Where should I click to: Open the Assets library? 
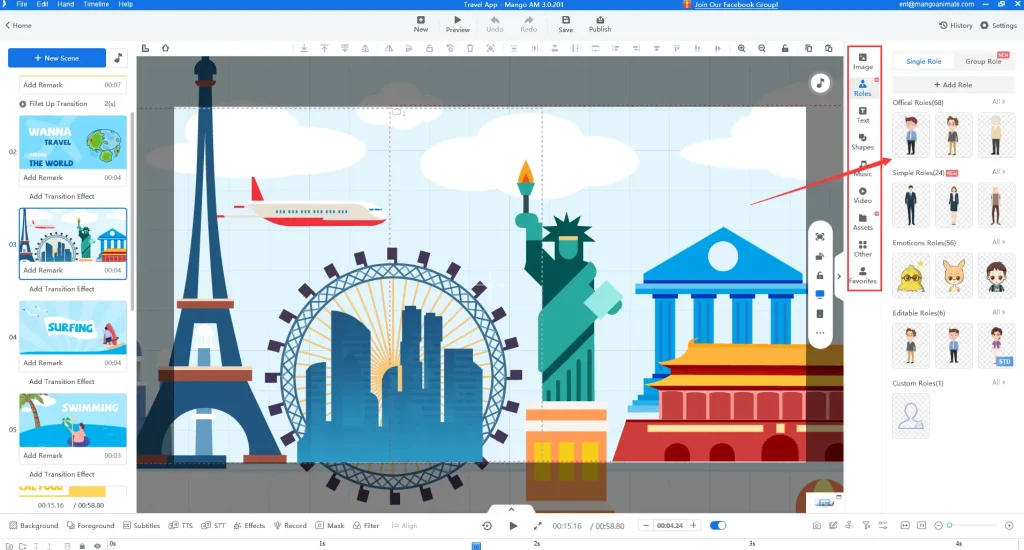[863, 221]
